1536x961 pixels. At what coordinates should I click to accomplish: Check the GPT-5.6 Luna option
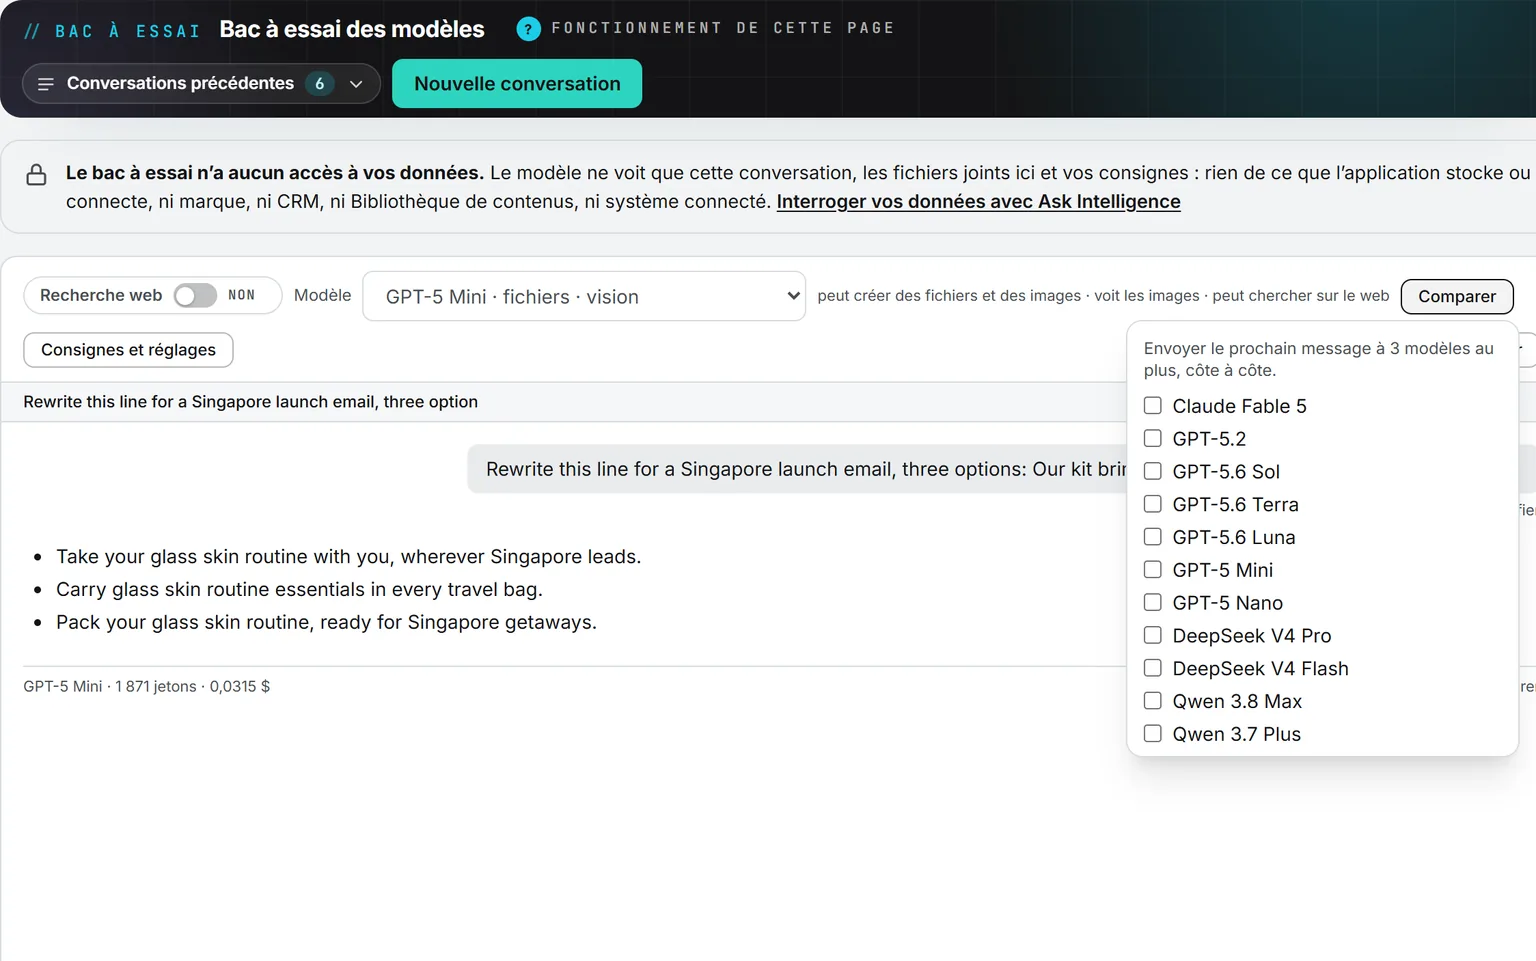point(1153,537)
